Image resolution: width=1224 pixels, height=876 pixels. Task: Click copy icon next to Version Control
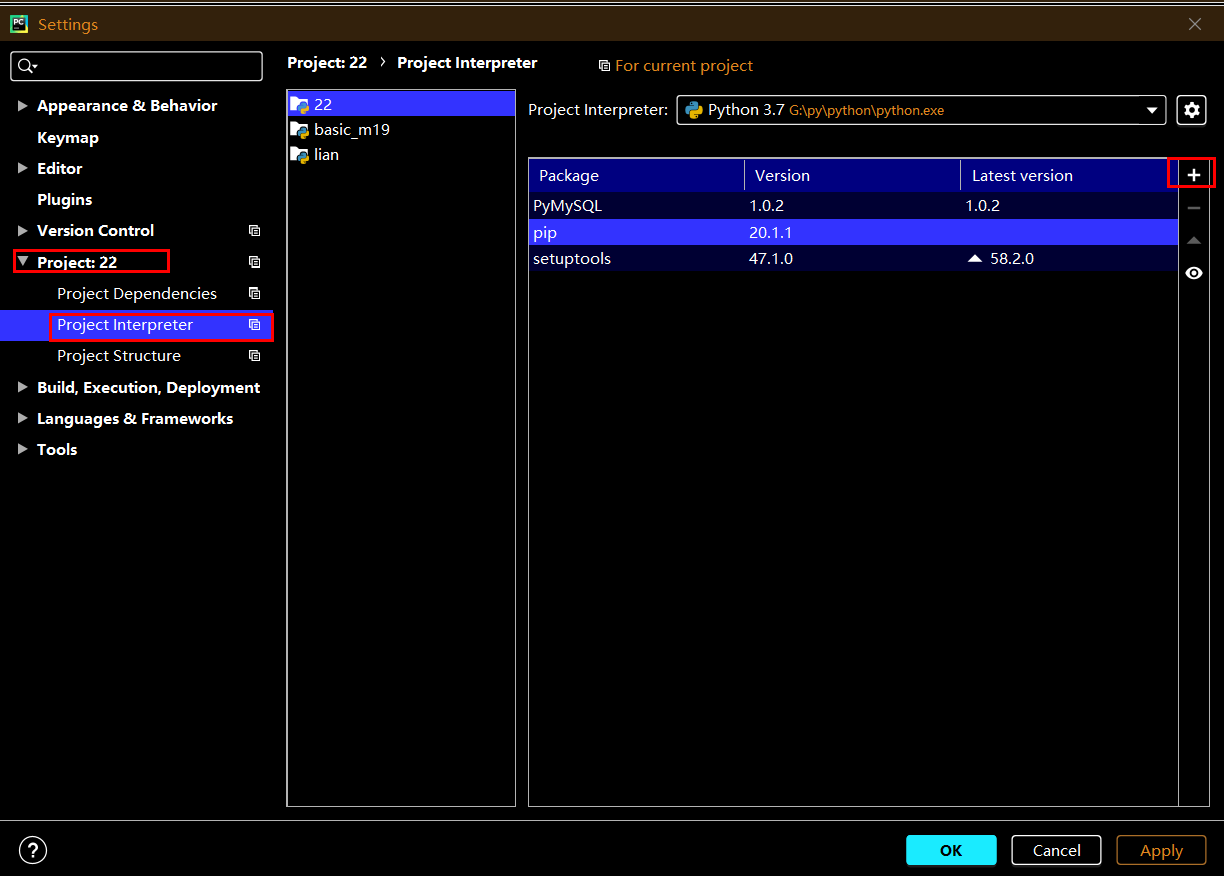pyautogui.click(x=254, y=231)
